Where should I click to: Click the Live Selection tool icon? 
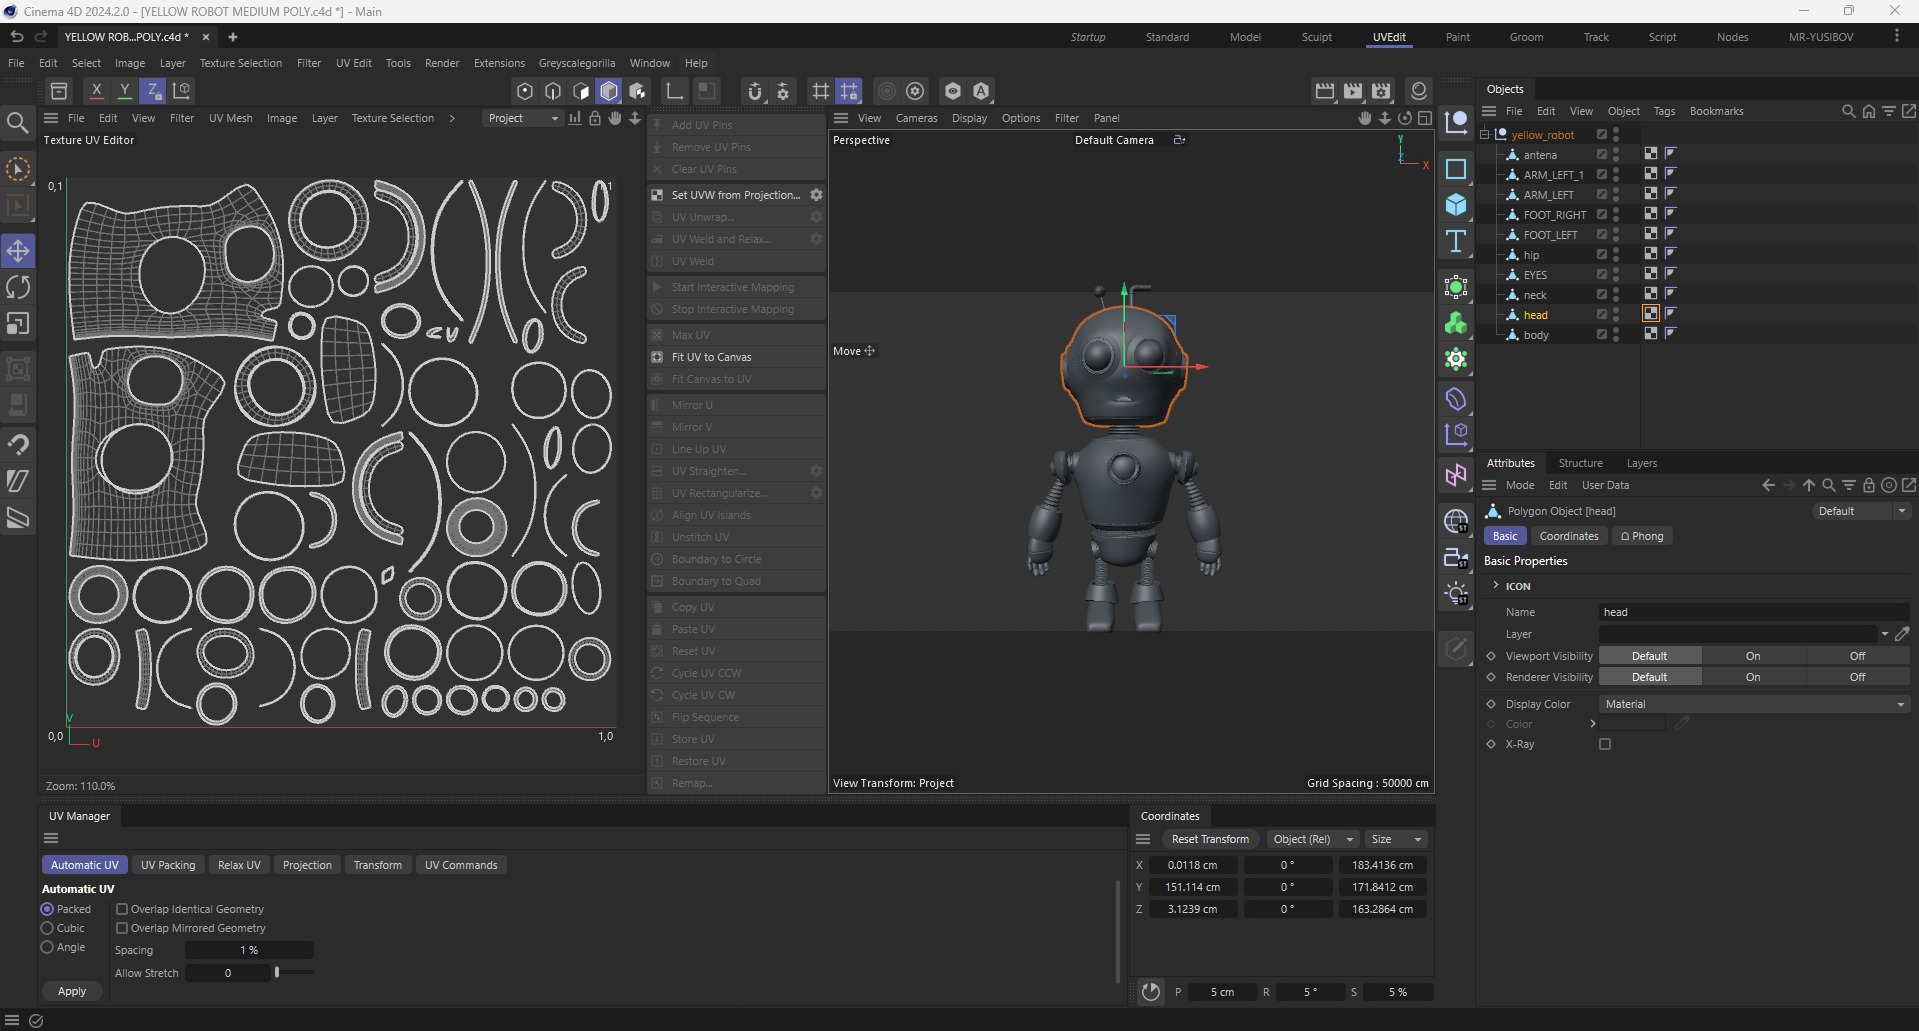click(x=18, y=169)
